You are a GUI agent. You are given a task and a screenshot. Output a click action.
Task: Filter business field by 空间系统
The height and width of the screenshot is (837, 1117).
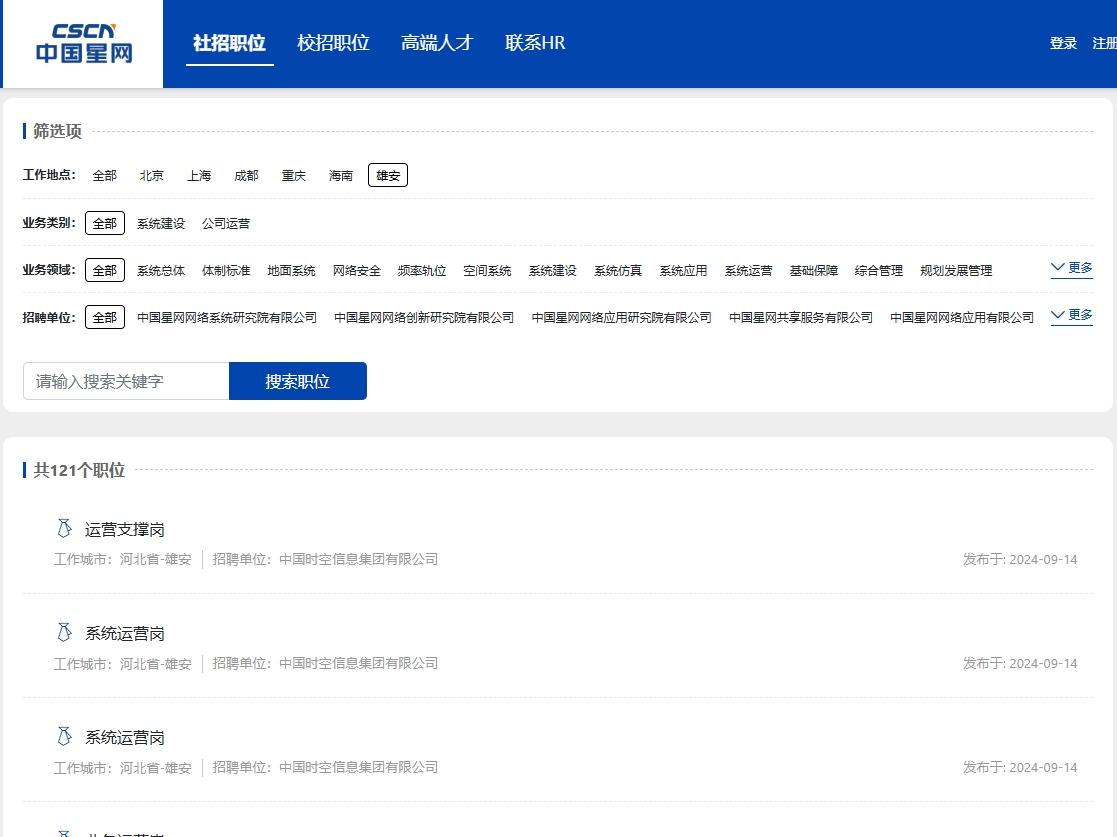tap(487, 270)
